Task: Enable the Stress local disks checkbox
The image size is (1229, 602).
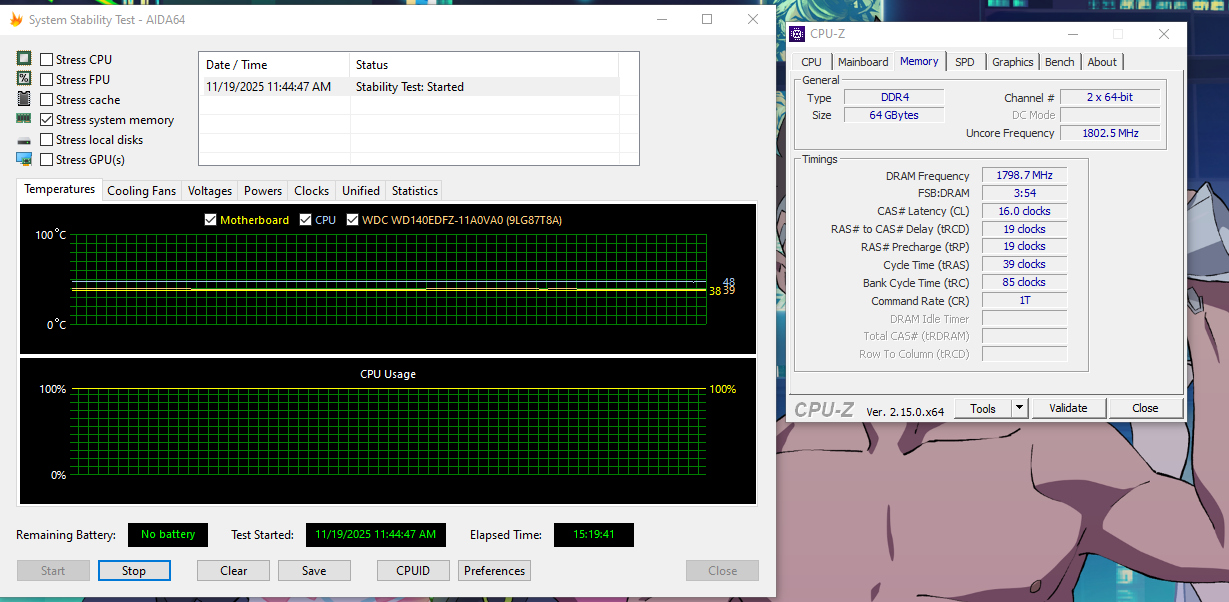Action: tap(46, 140)
